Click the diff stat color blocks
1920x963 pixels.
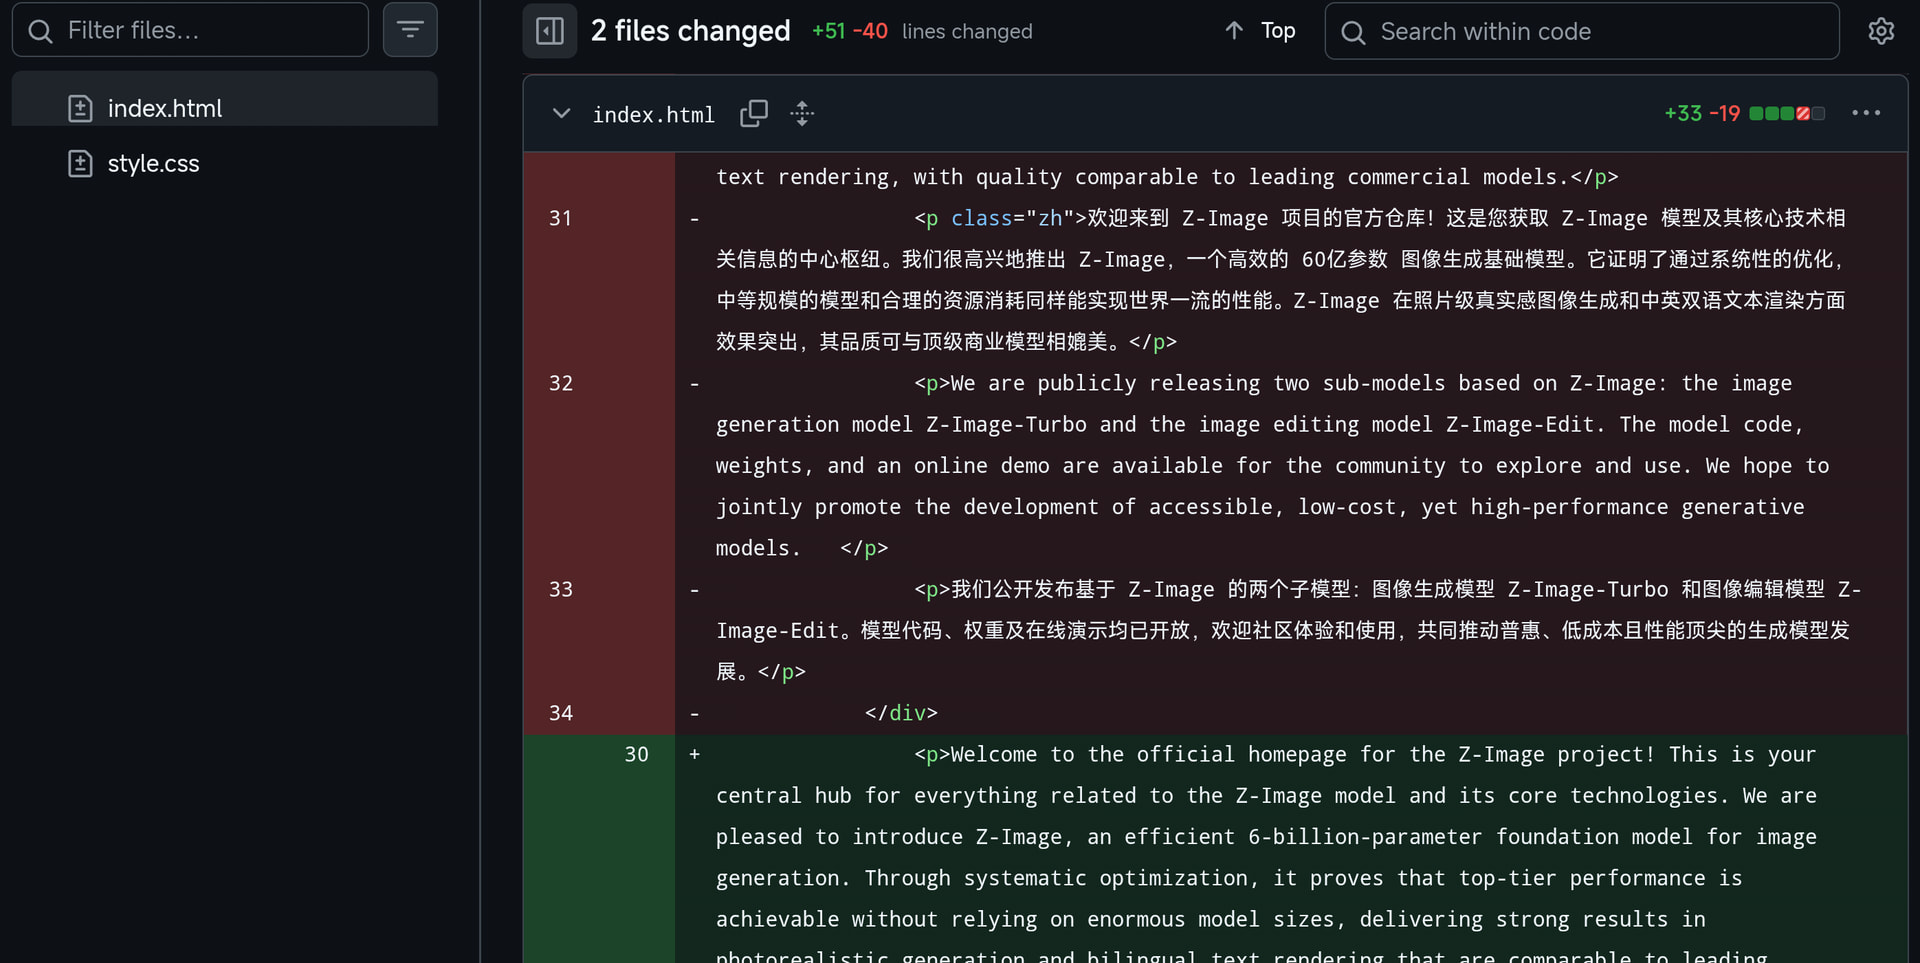1787,114
